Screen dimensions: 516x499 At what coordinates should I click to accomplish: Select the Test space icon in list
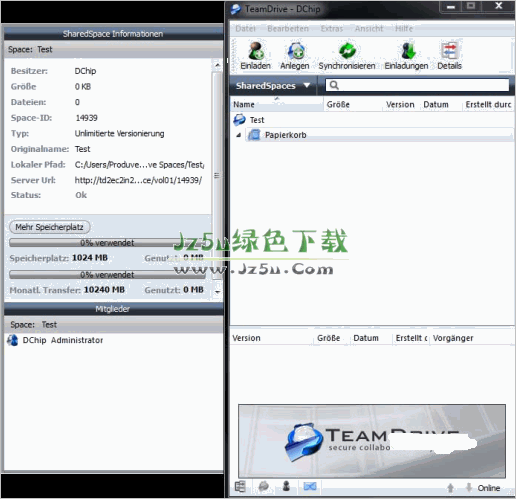point(239,120)
